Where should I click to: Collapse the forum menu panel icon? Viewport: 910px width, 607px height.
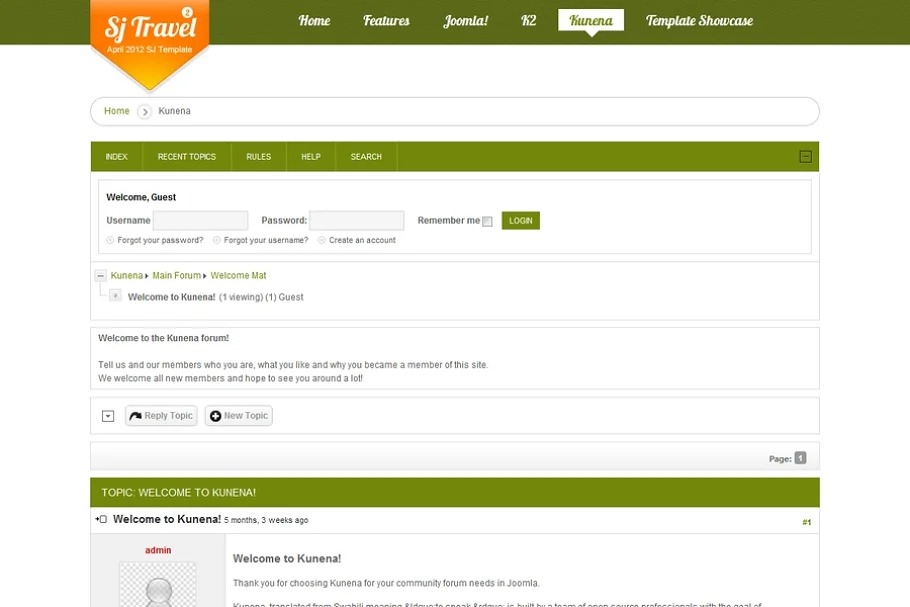tap(805, 157)
